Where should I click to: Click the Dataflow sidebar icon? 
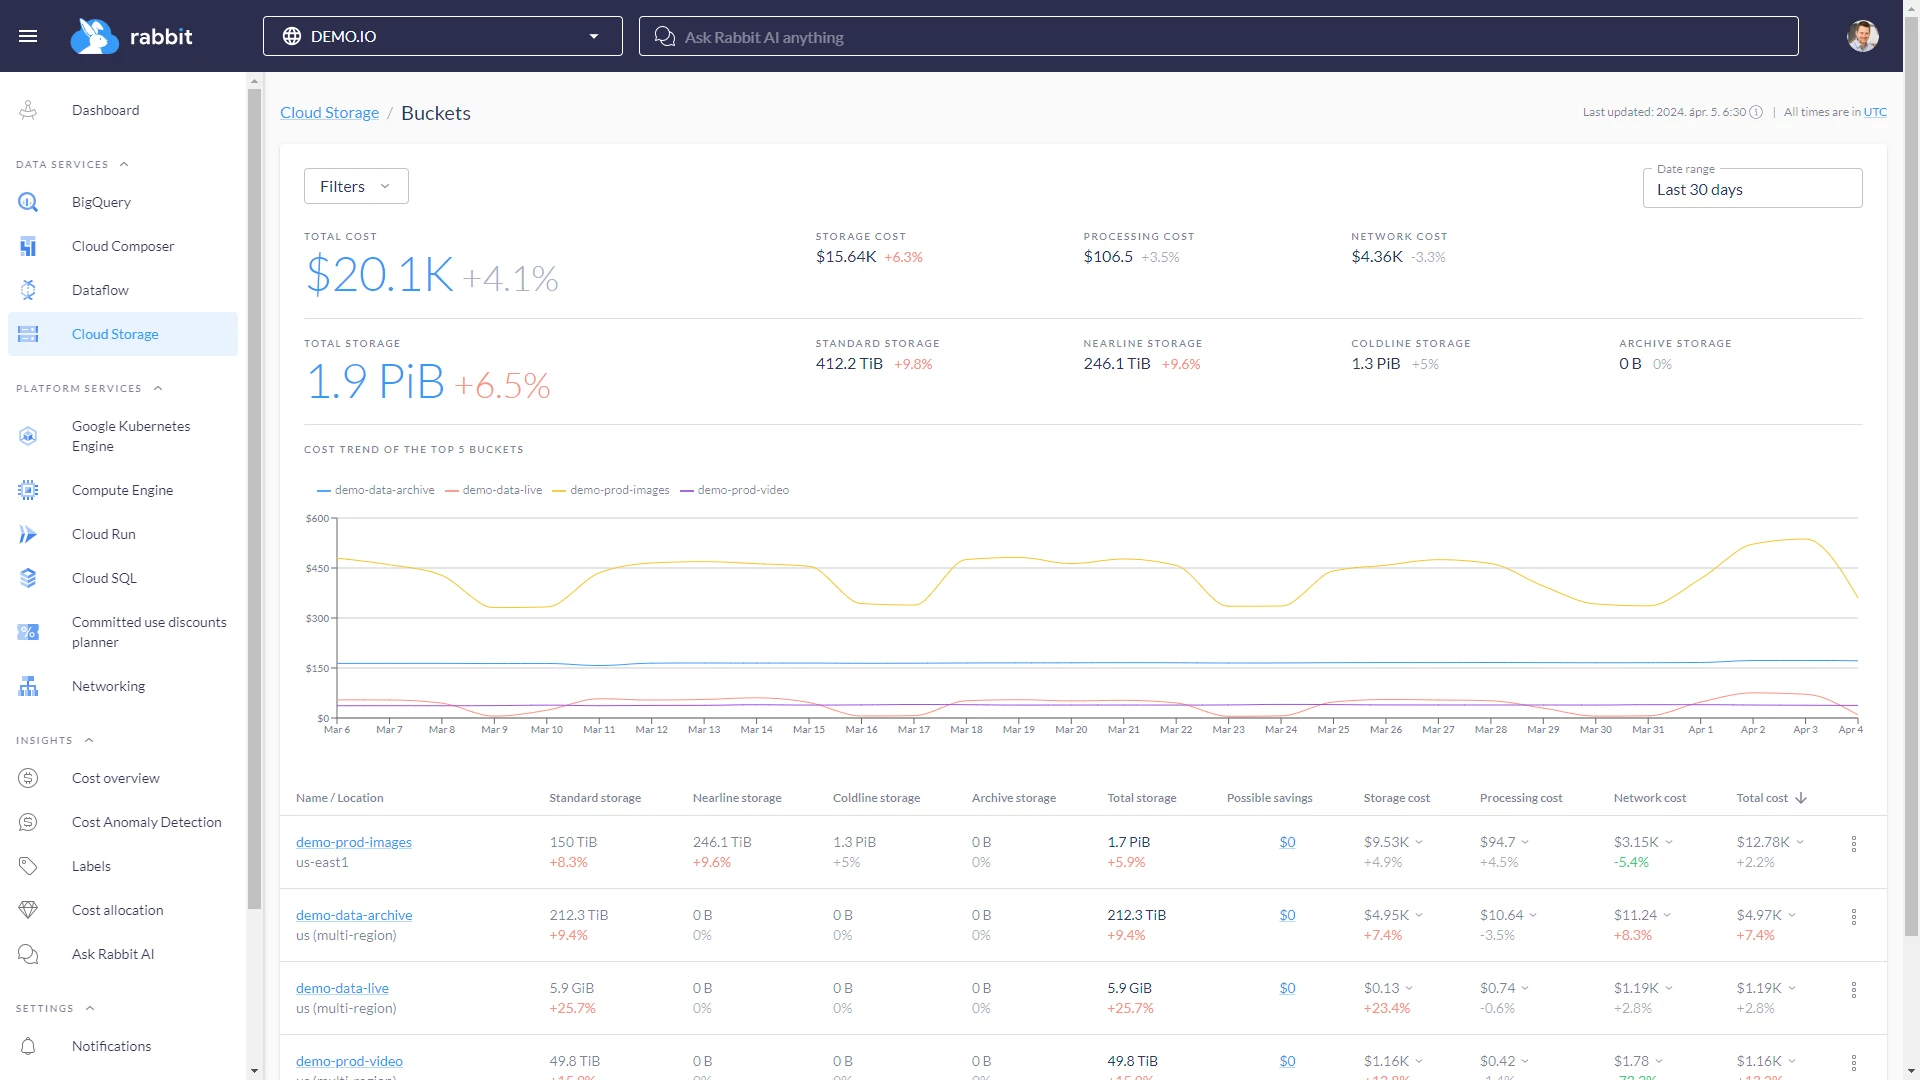pyautogui.click(x=28, y=290)
